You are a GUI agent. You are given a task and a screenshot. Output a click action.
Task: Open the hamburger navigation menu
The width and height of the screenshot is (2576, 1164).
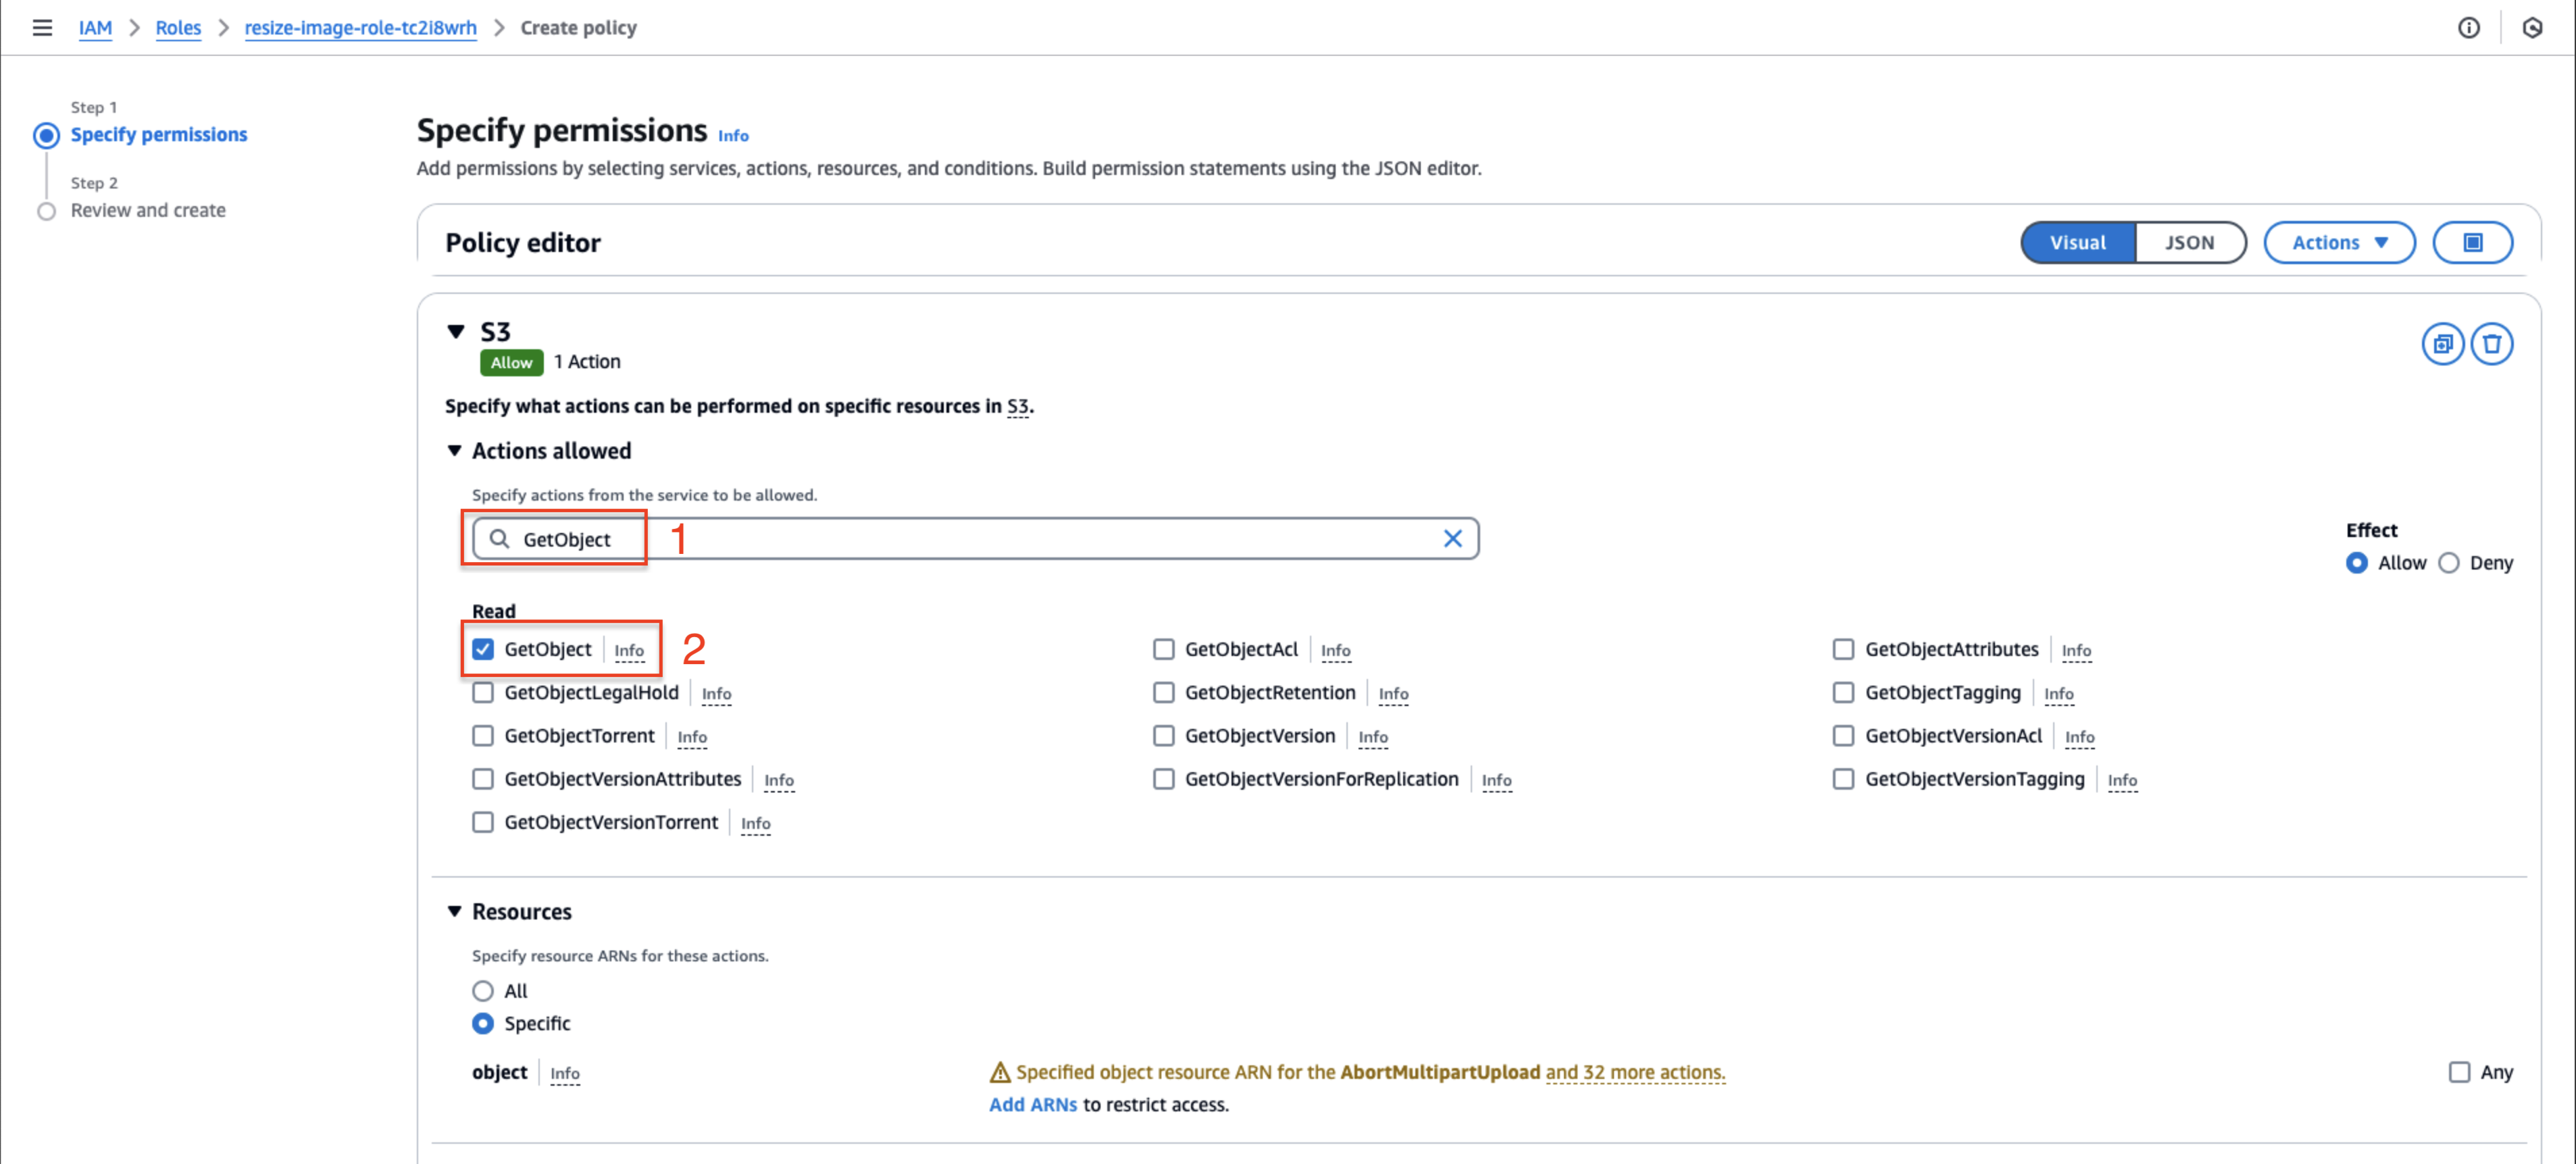[42, 27]
